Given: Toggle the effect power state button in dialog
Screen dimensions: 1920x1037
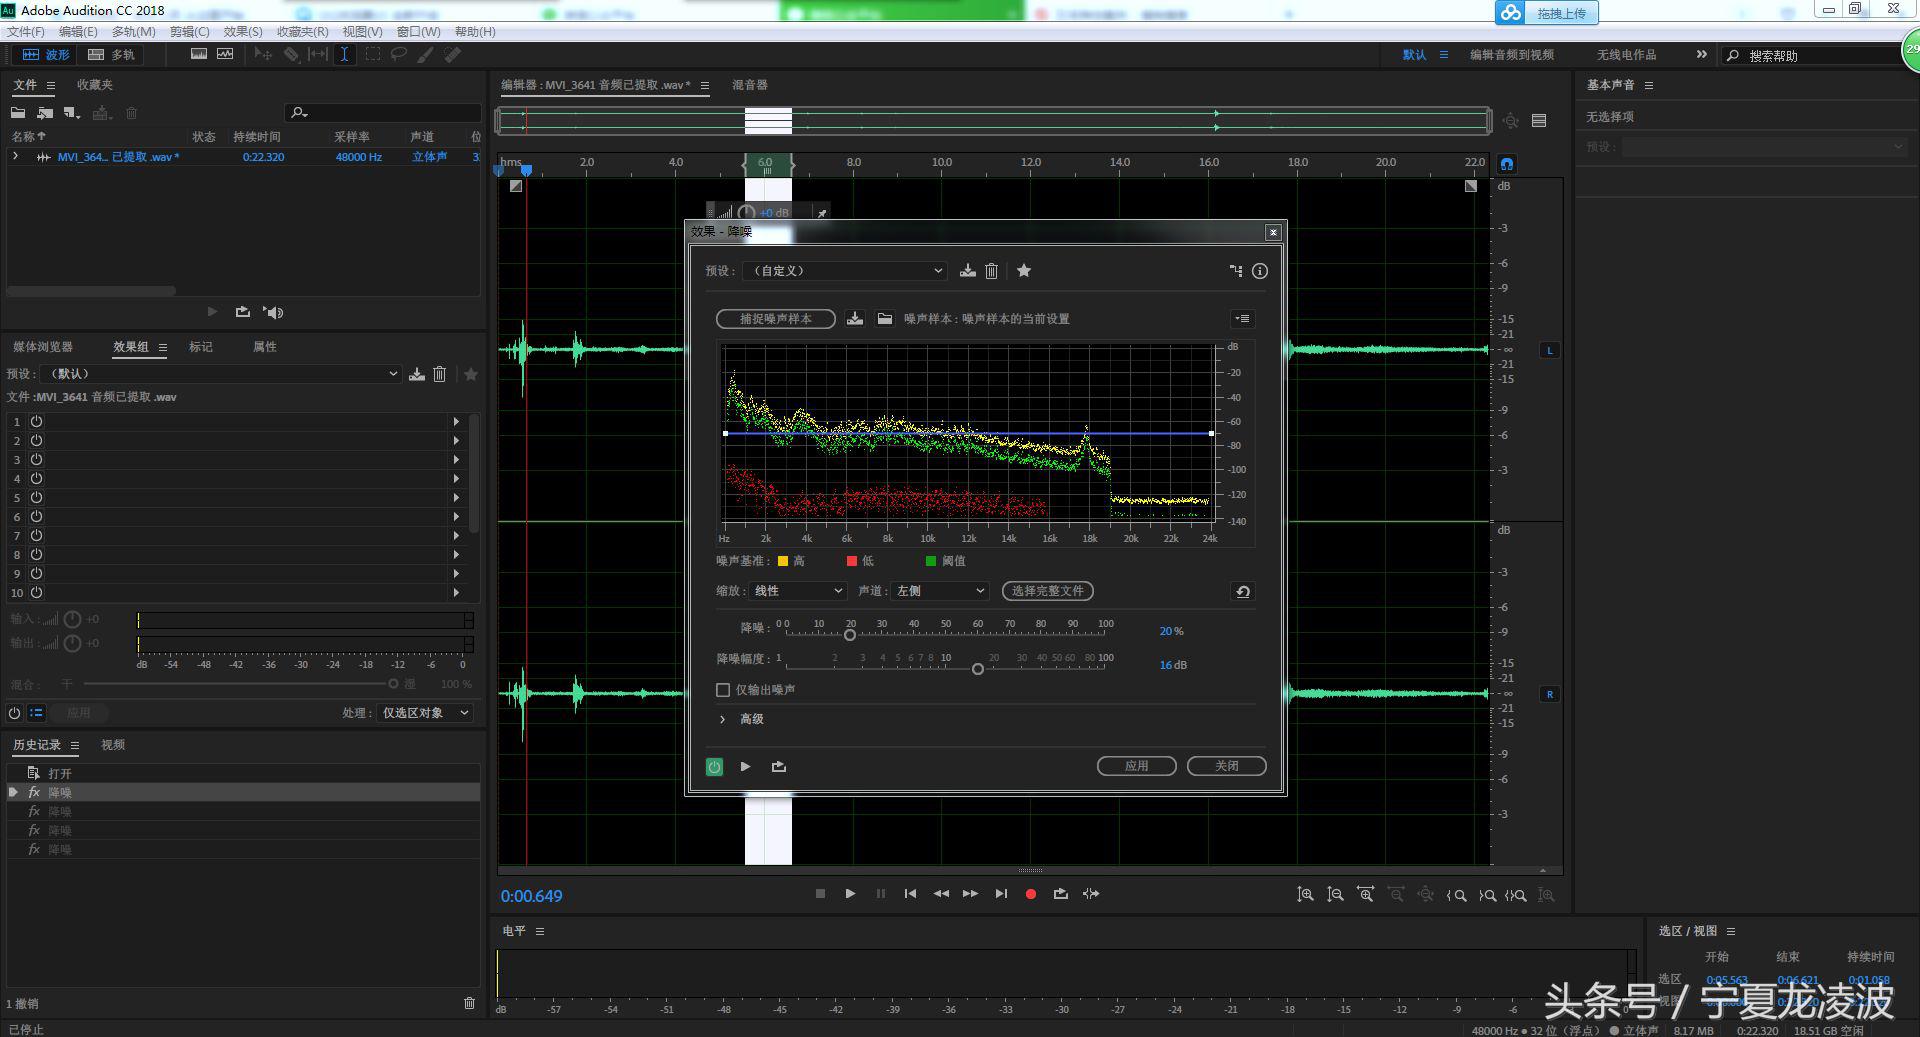Looking at the screenshot, I should point(714,767).
